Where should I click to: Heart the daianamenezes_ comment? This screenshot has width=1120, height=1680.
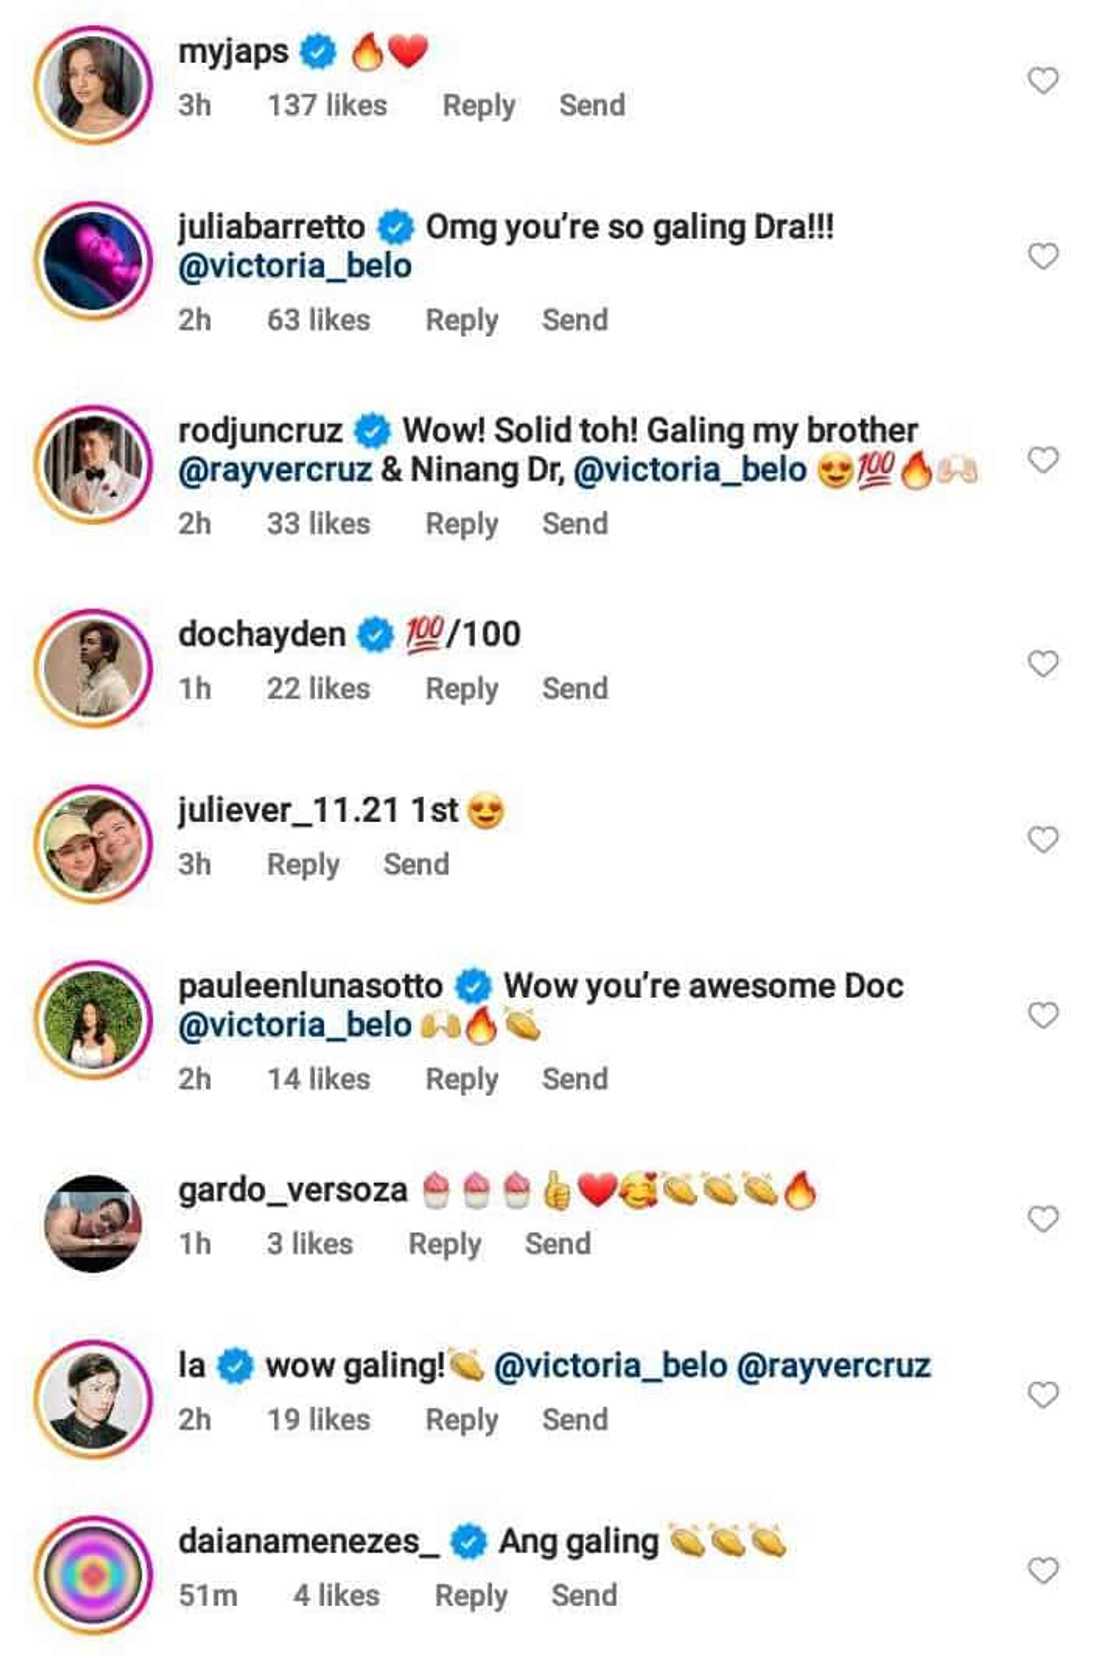[1043, 1571]
